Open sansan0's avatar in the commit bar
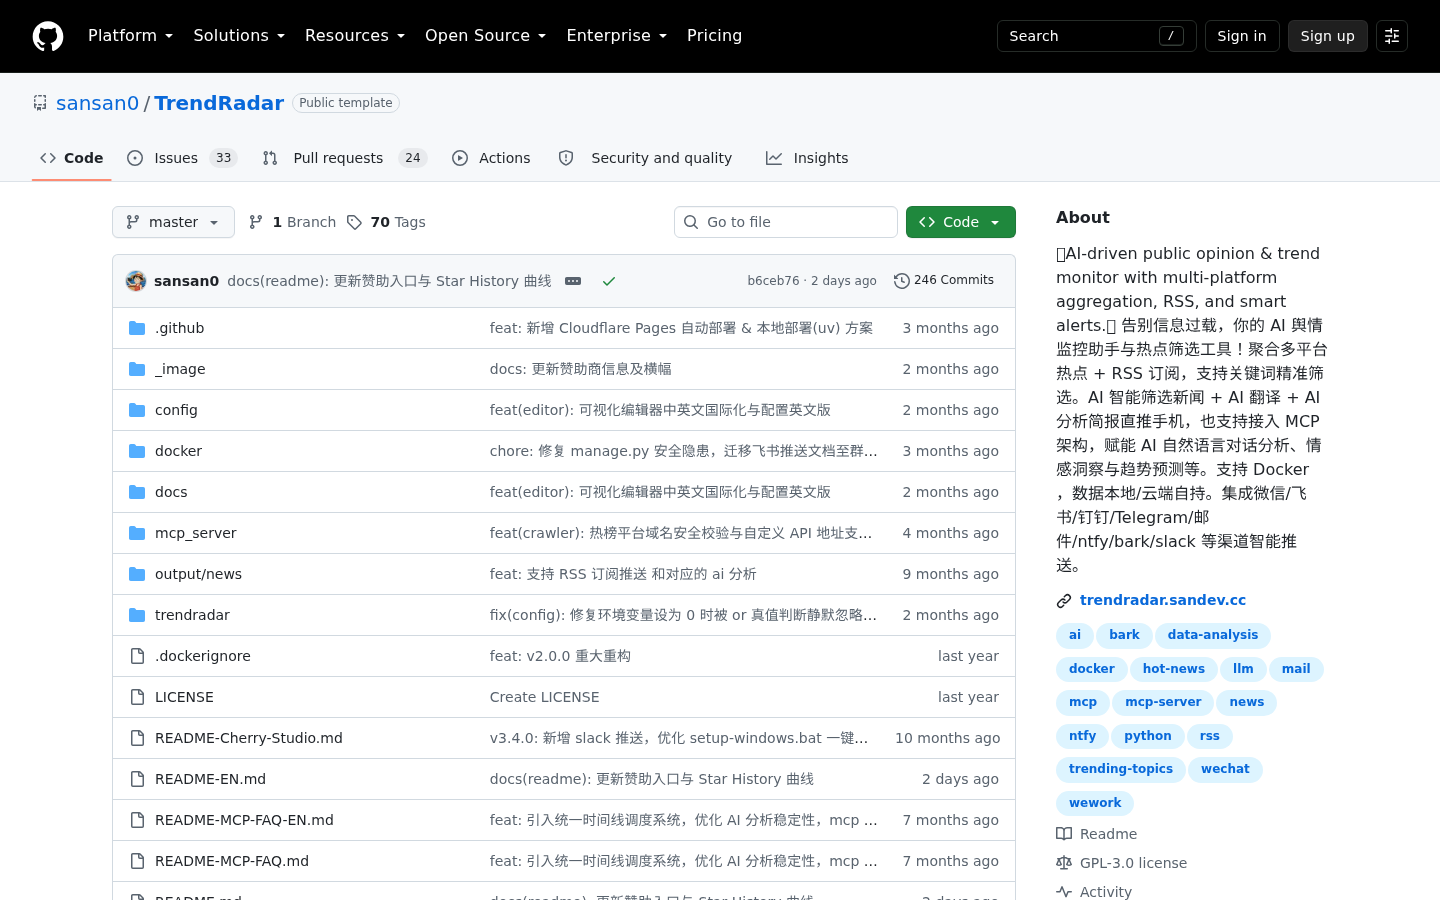 tap(136, 281)
